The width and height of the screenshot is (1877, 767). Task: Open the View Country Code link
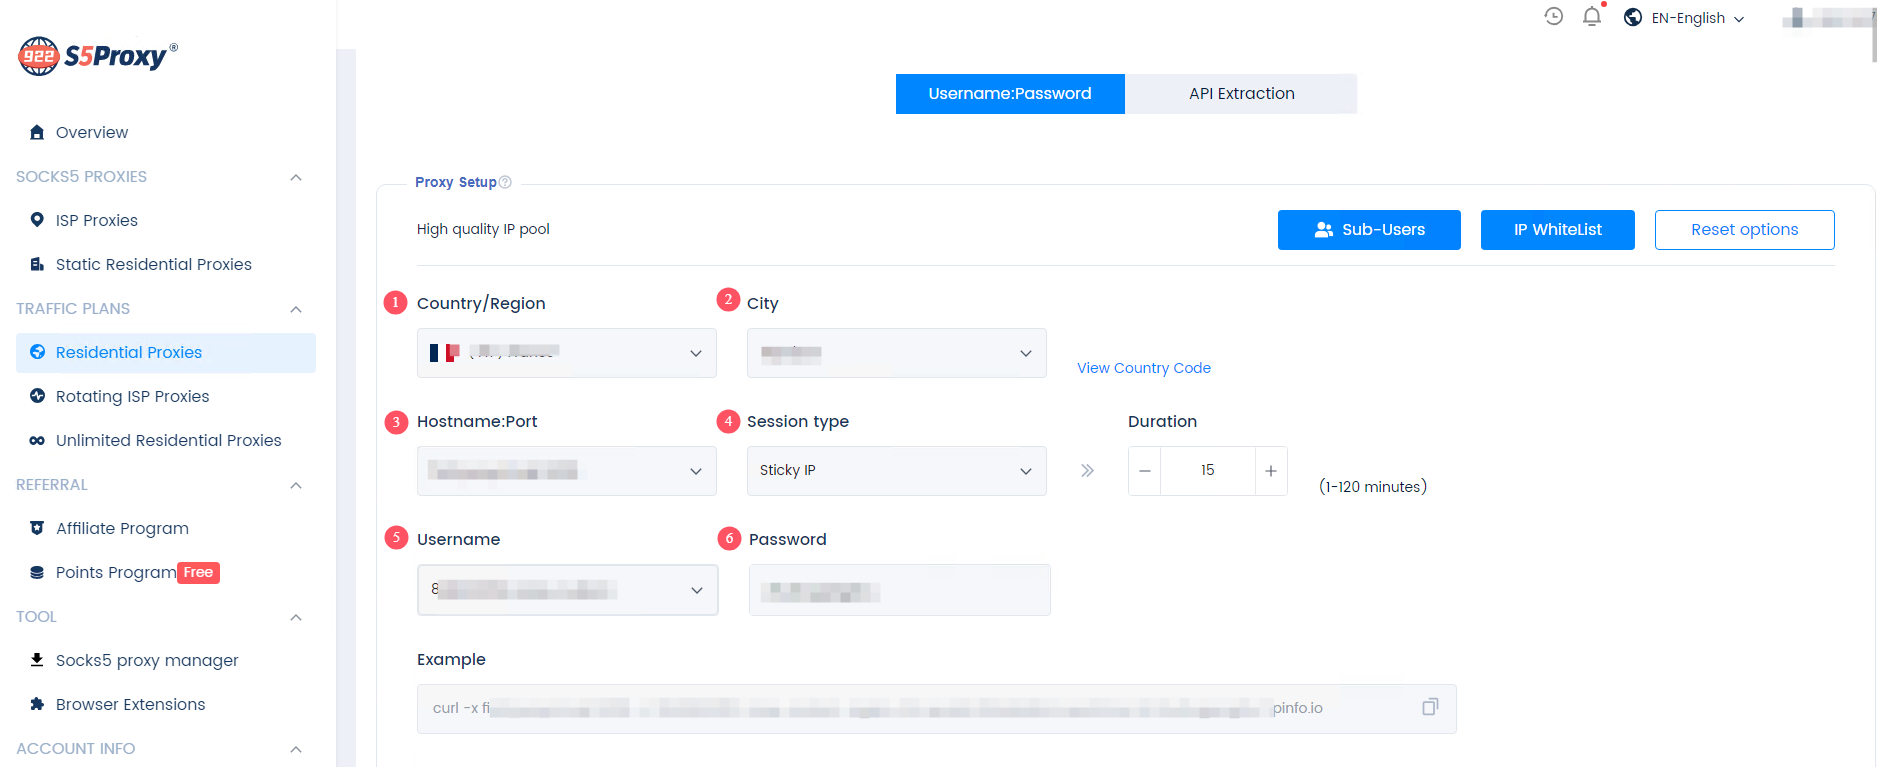(1143, 368)
